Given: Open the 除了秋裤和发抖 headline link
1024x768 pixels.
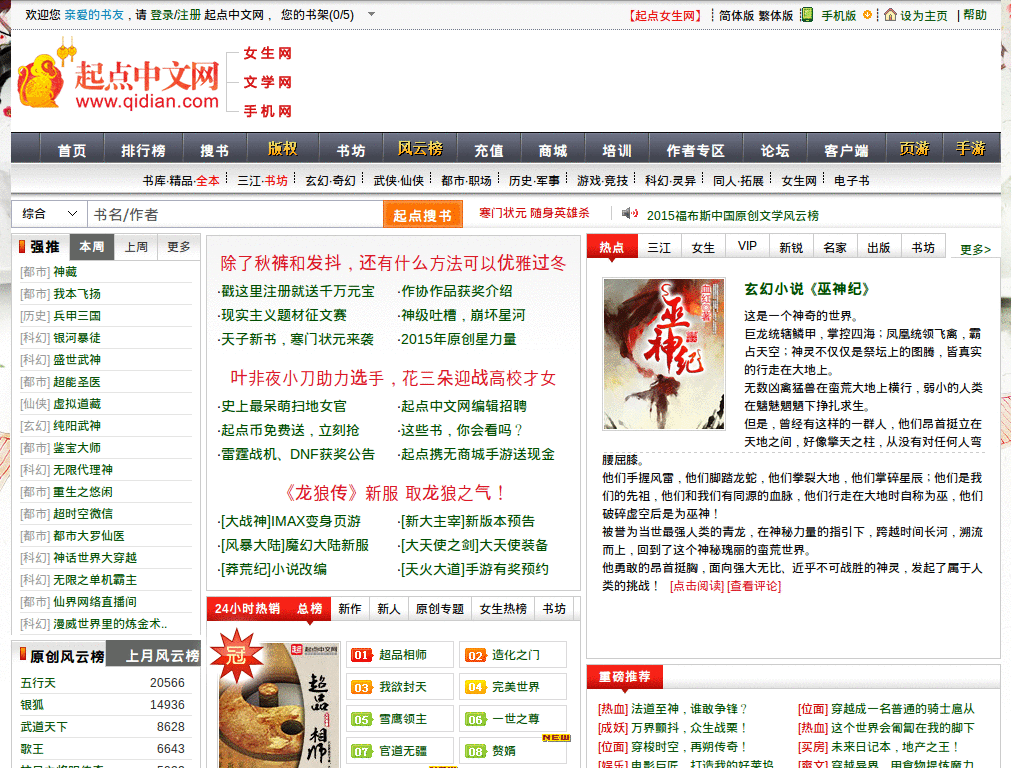Looking at the screenshot, I should [x=393, y=263].
